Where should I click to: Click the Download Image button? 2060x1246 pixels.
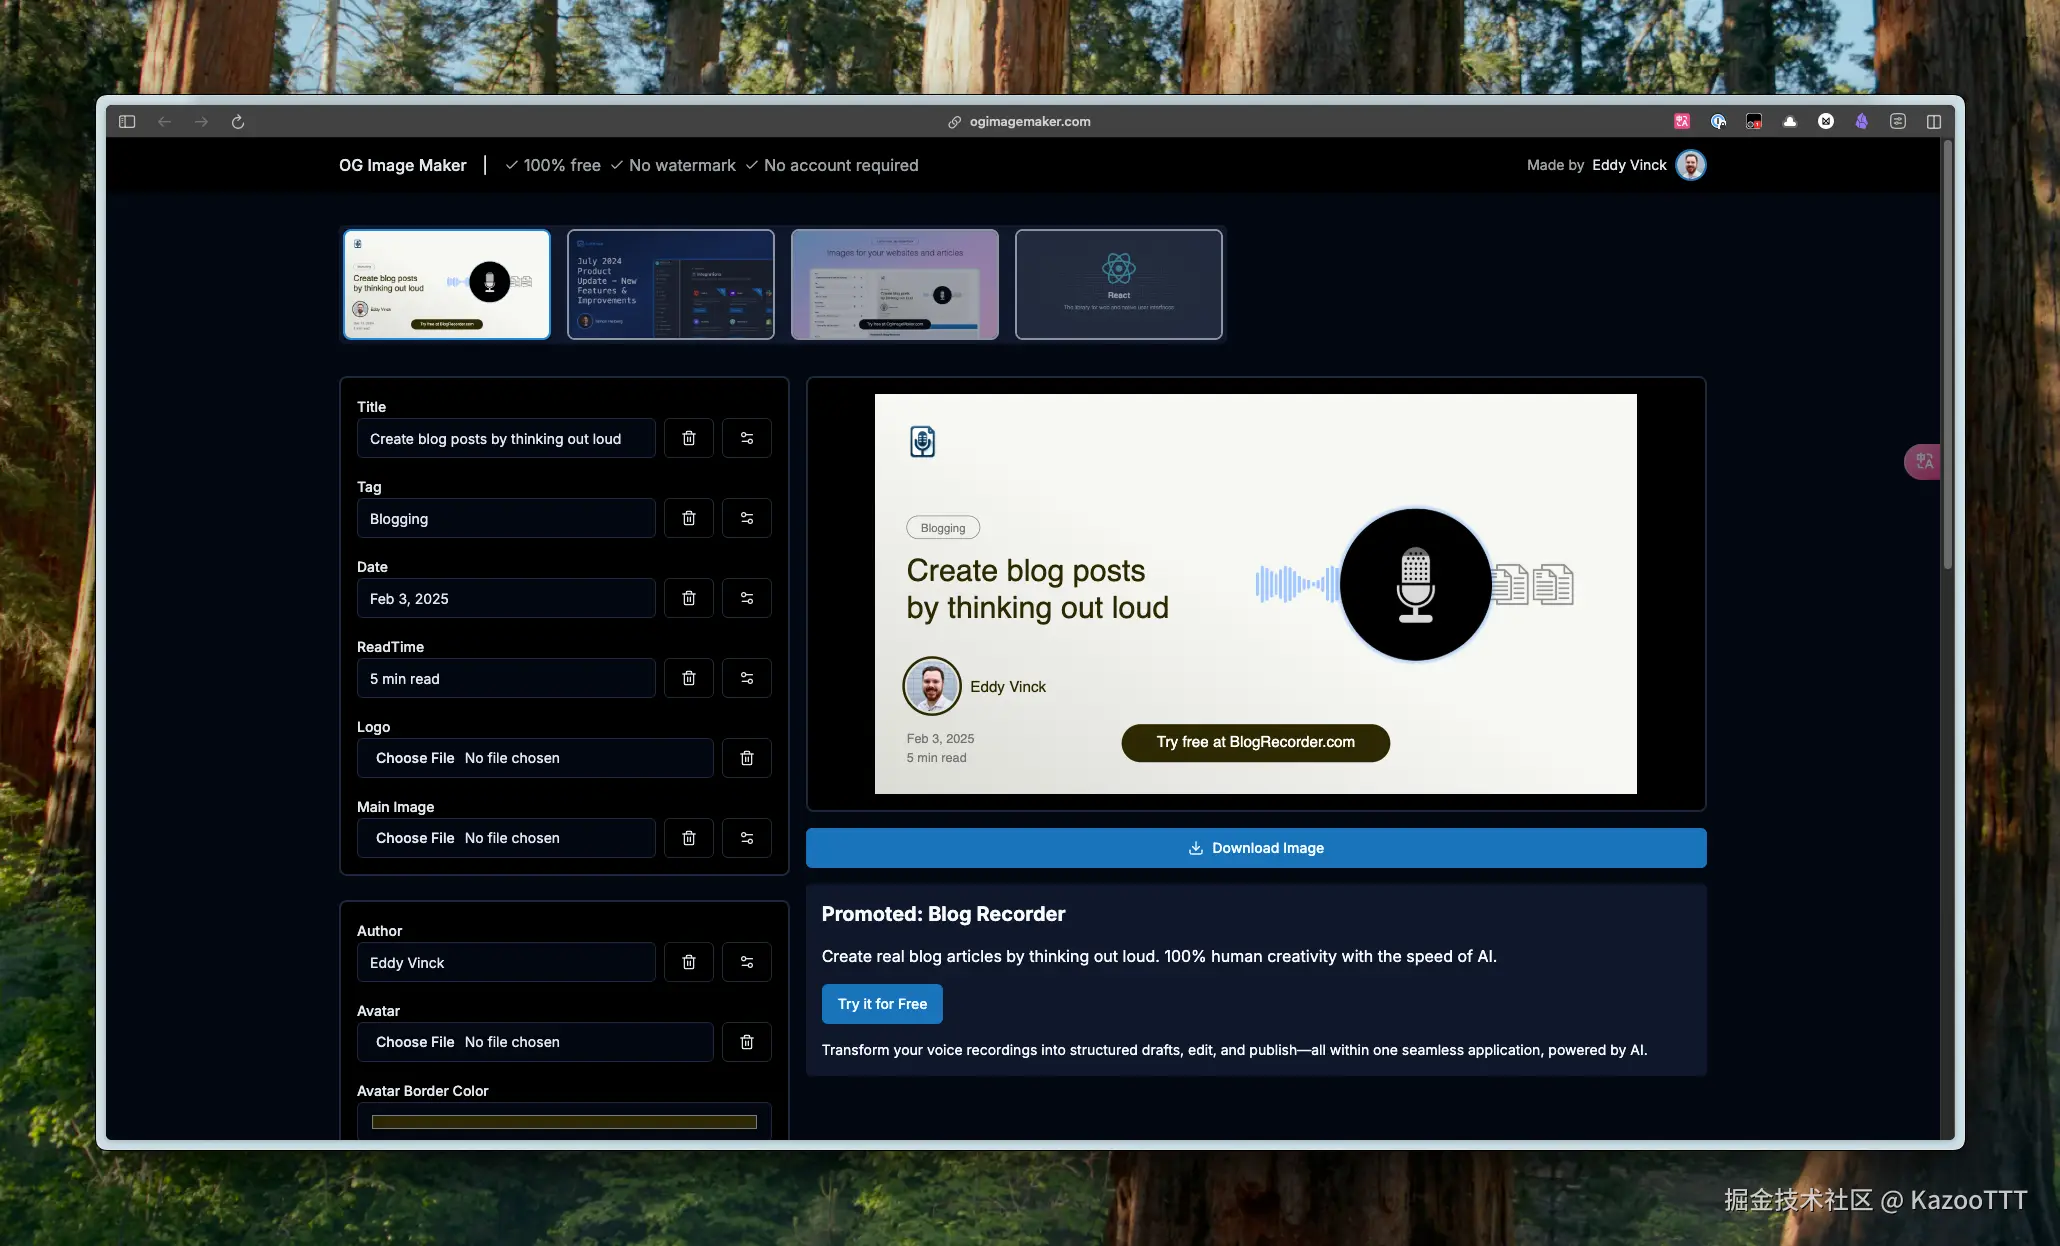[x=1255, y=848]
